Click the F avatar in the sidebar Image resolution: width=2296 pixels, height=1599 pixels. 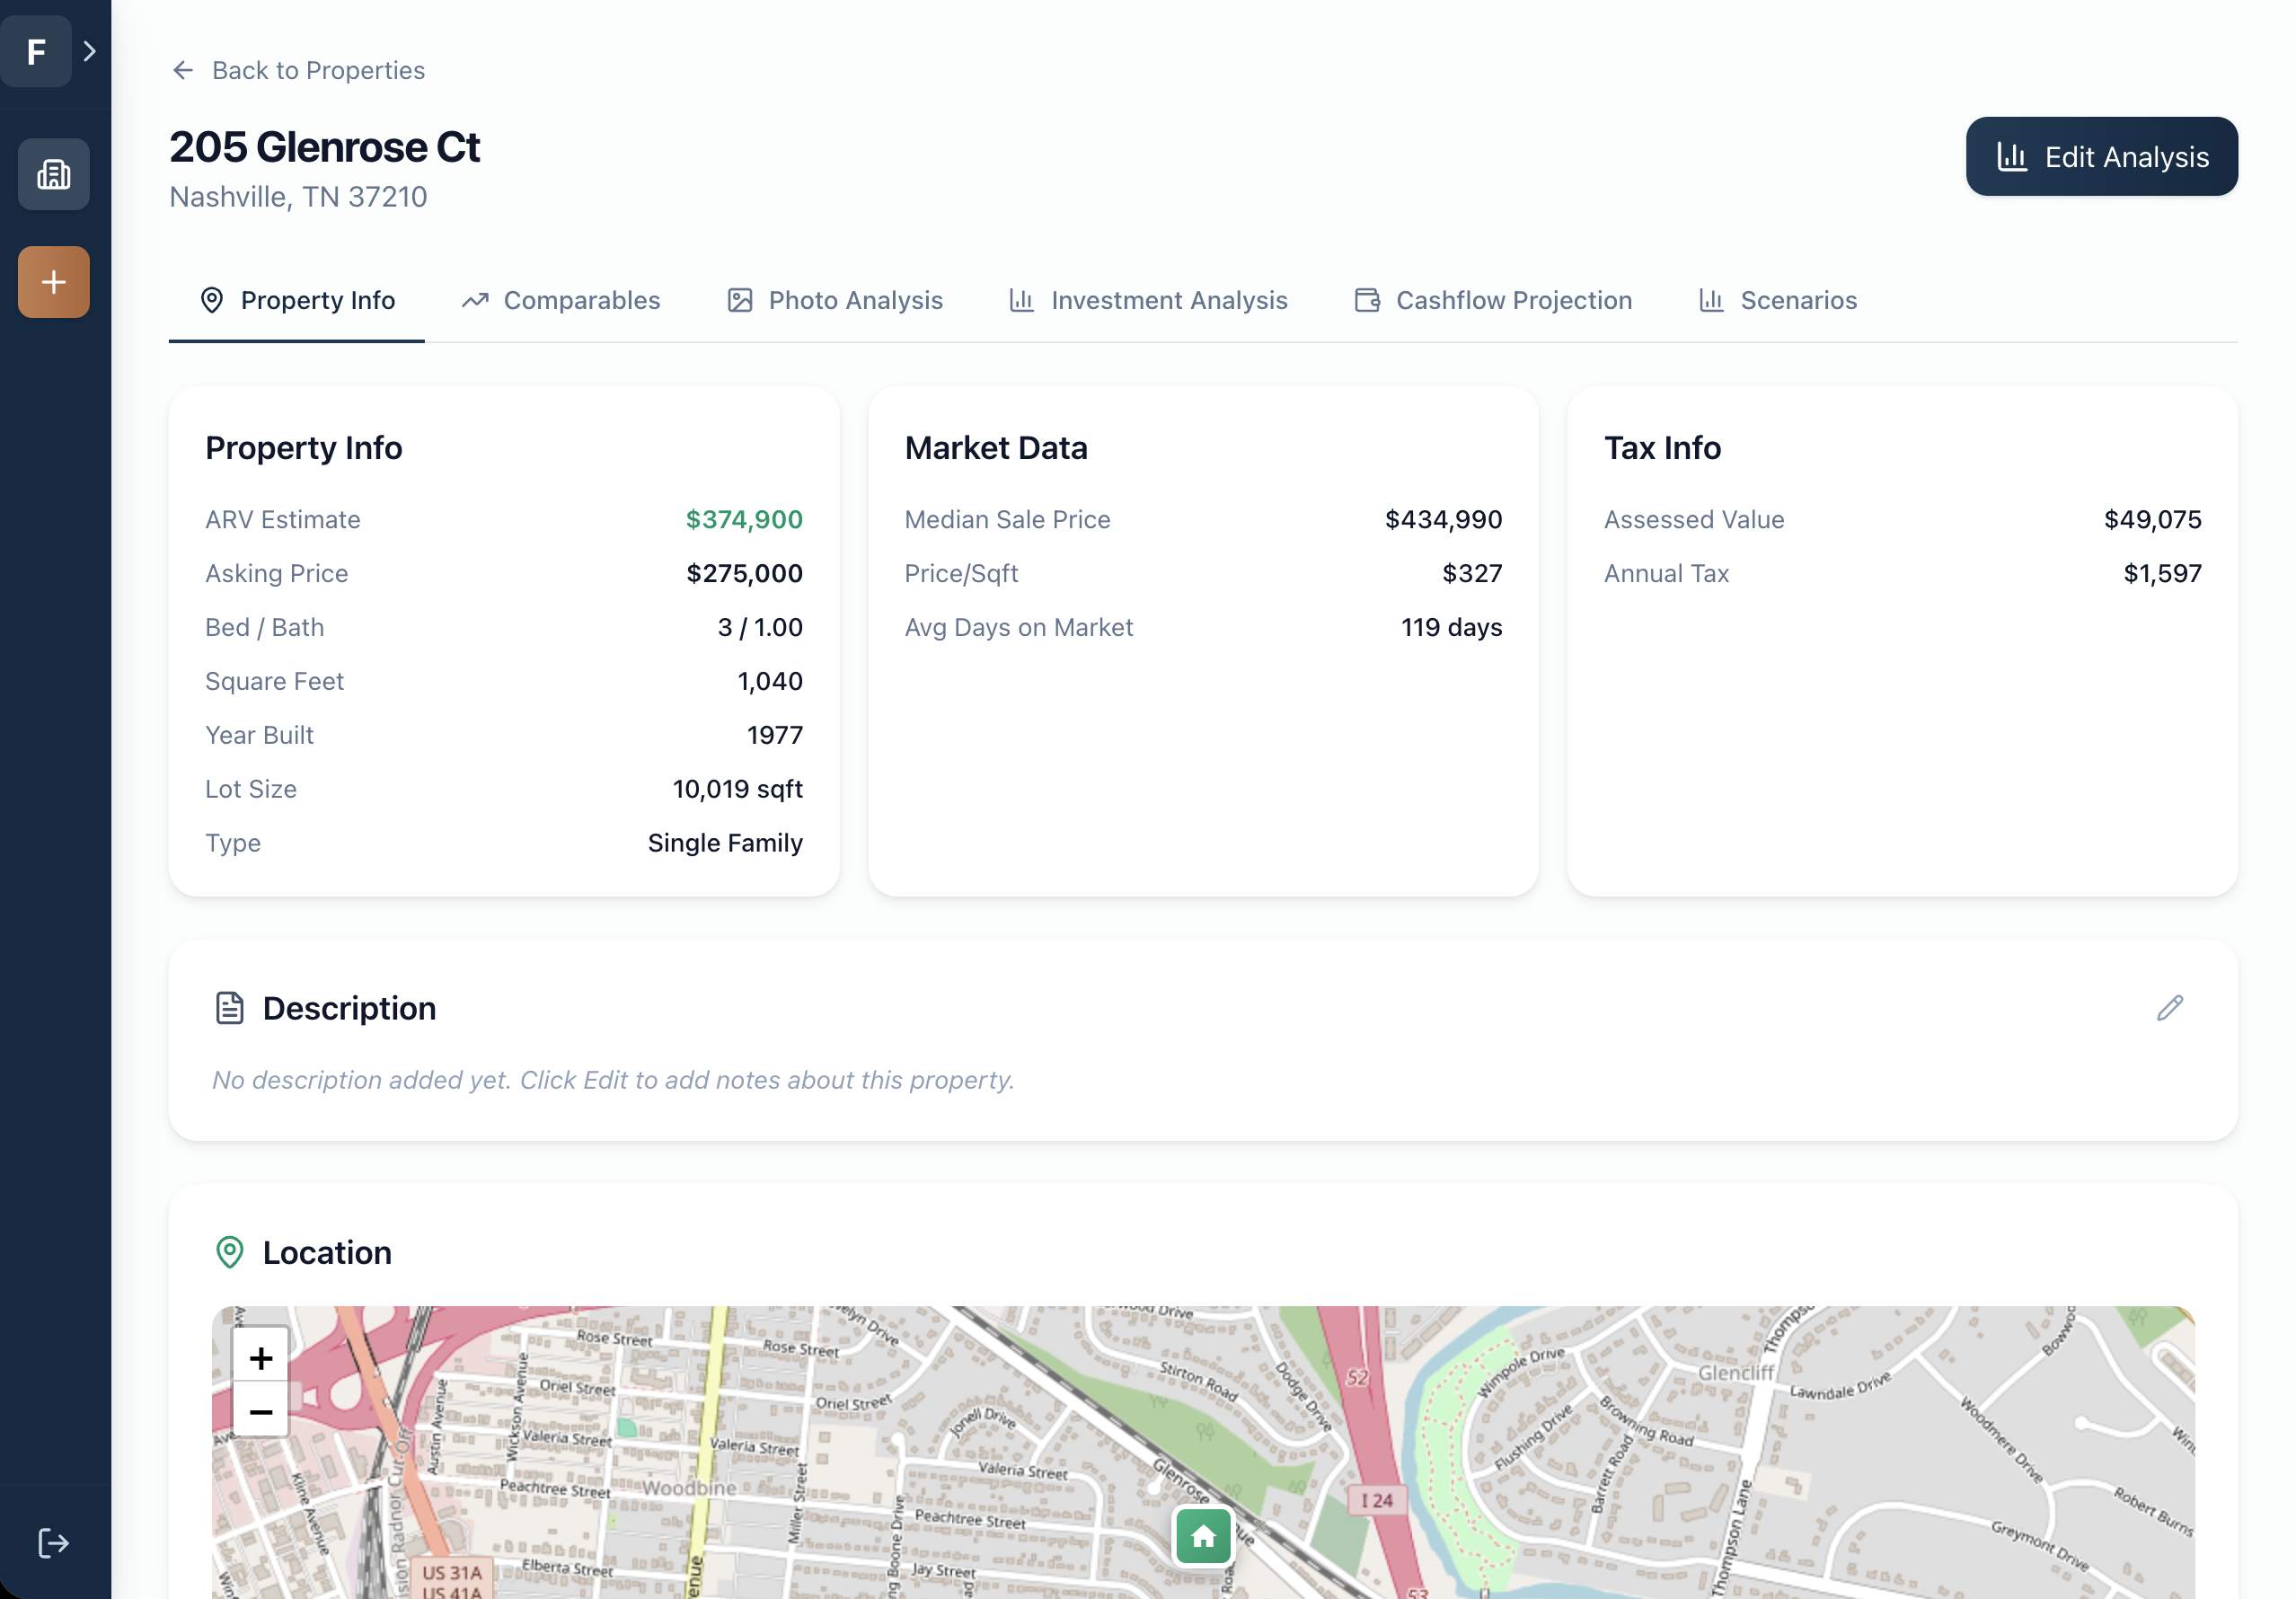[x=36, y=51]
